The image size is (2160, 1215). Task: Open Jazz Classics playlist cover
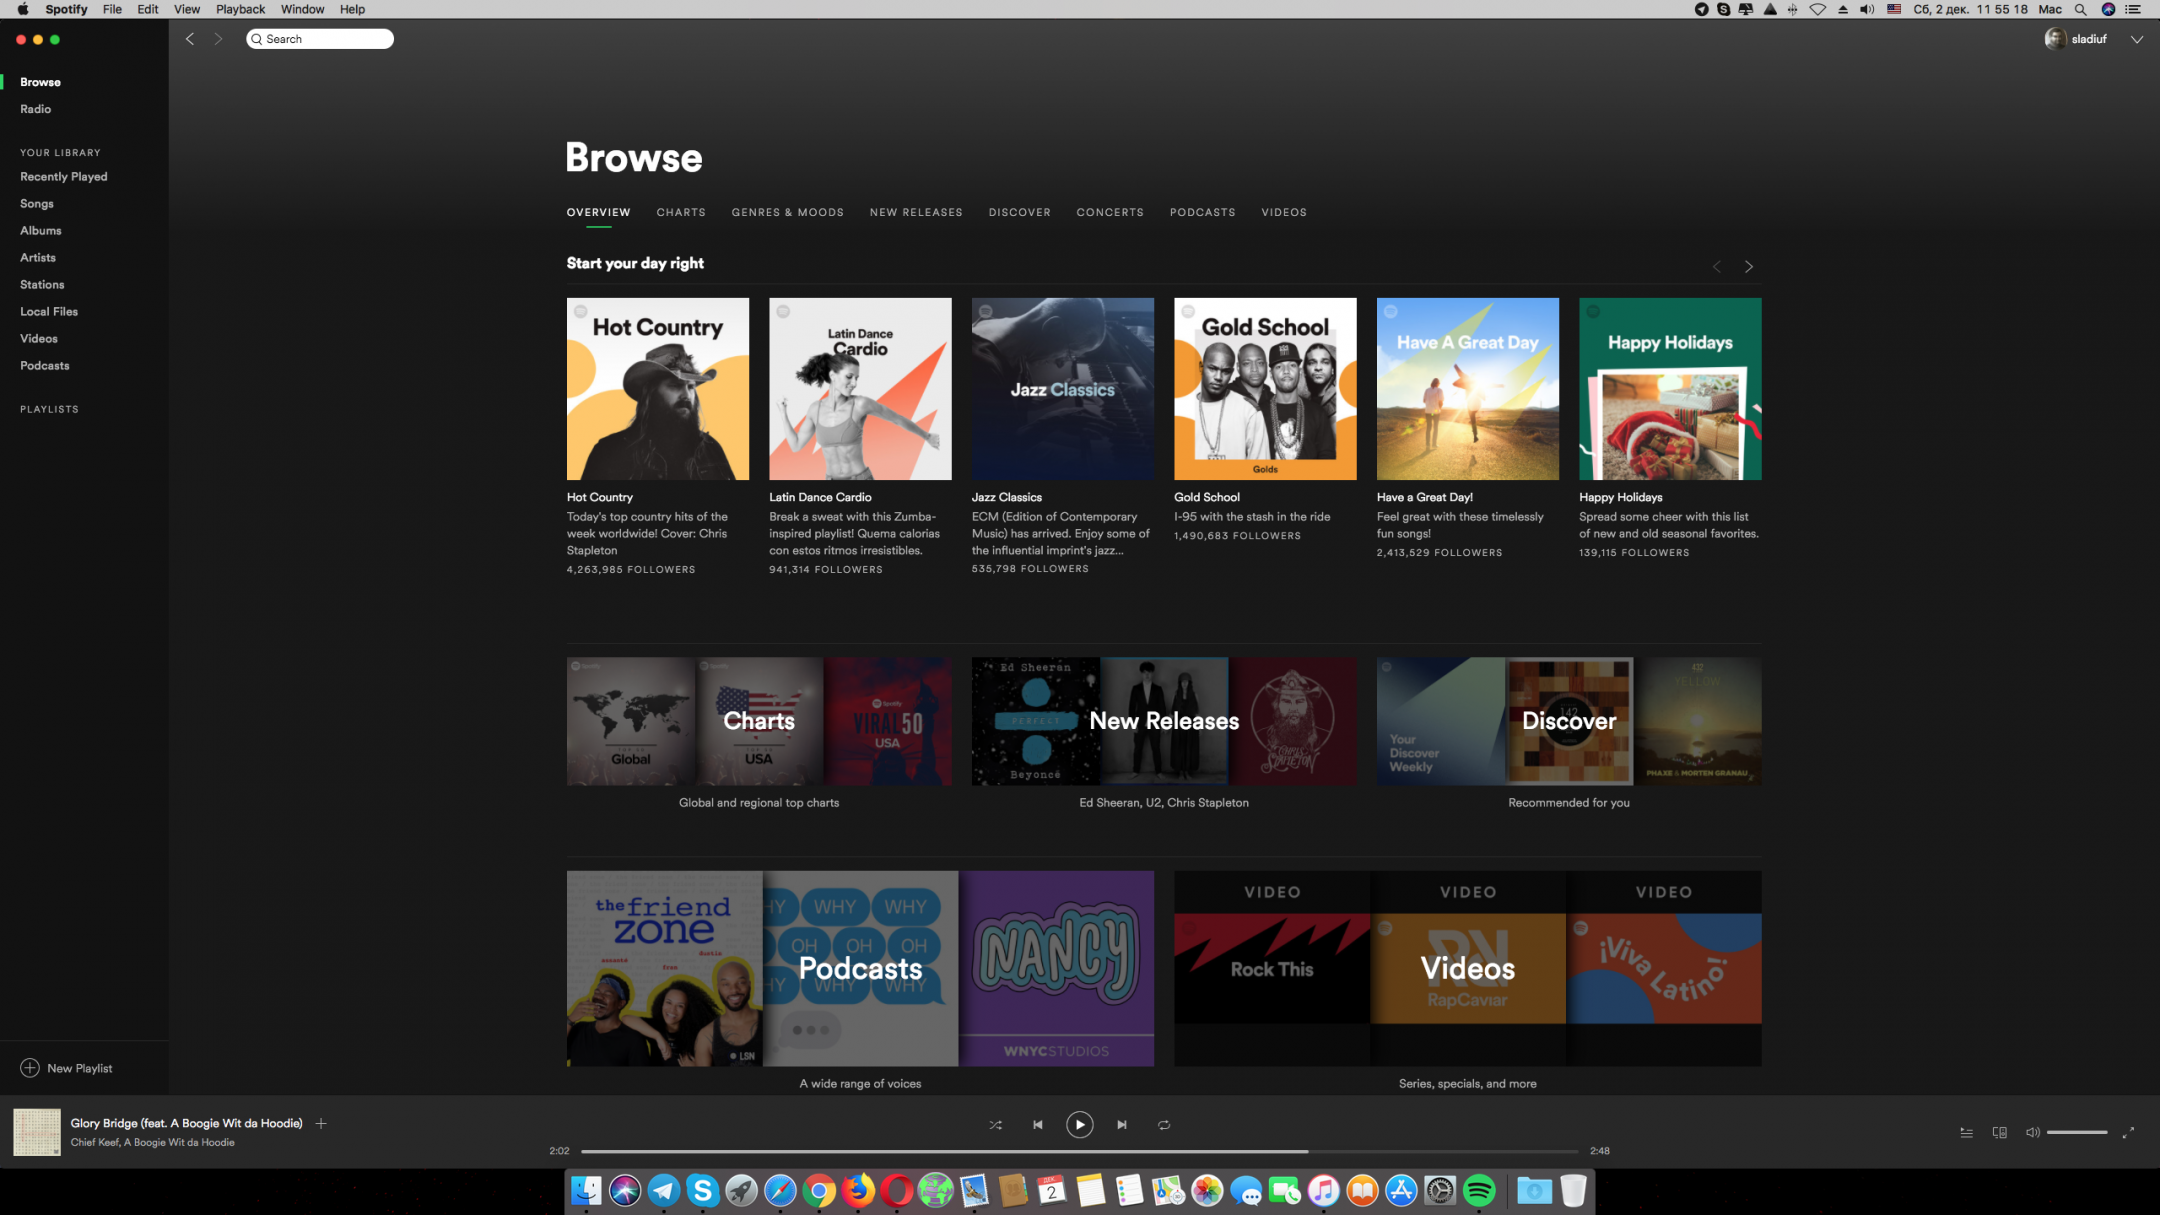click(1063, 389)
